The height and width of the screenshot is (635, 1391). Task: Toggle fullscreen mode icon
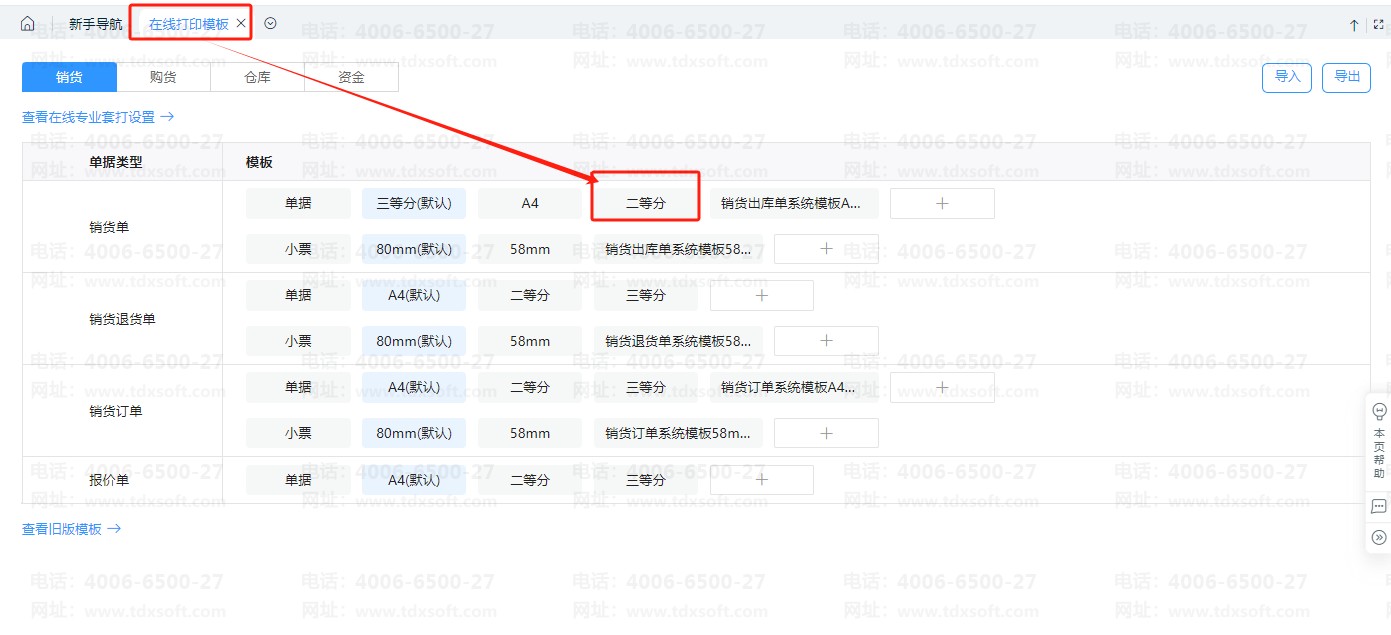tap(1378, 25)
